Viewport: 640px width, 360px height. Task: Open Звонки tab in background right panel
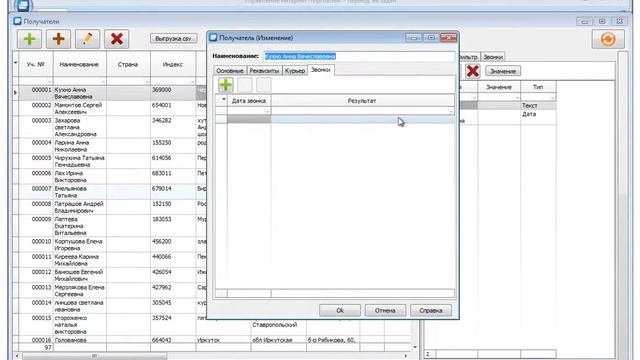click(x=493, y=57)
